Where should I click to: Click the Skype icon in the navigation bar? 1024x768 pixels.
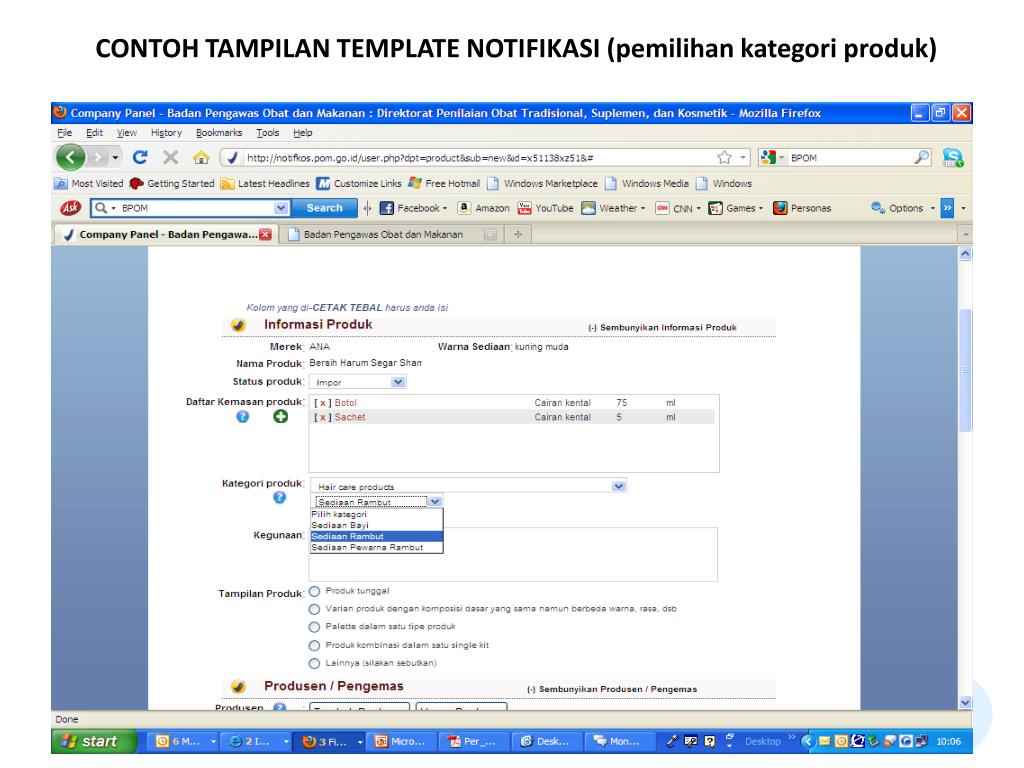(x=953, y=157)
